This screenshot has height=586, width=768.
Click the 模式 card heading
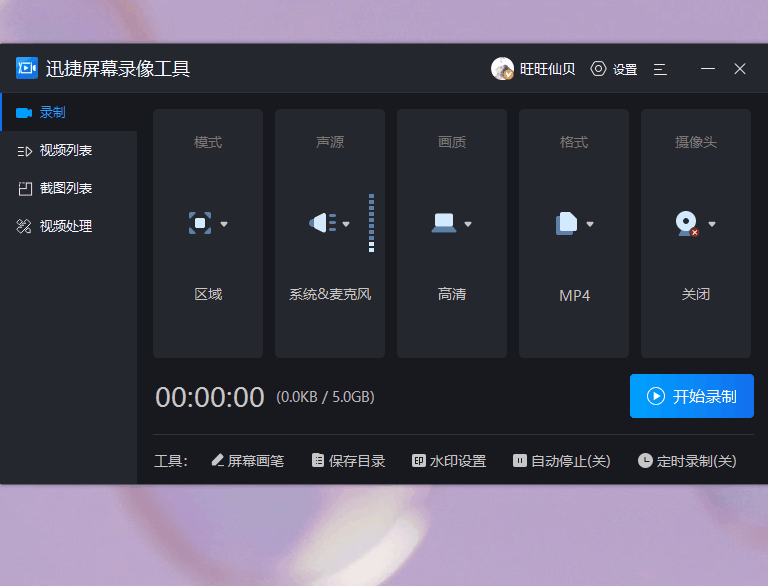click(x=208, y=142)
